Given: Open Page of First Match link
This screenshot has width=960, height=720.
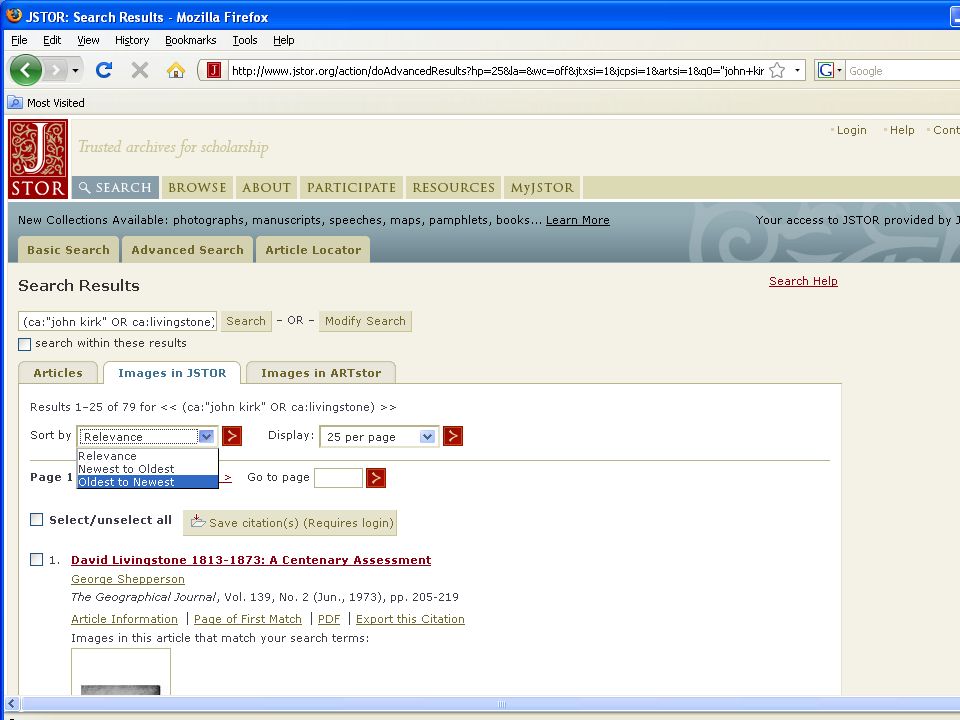Looking at the screenshot, I should pos(248,619).
